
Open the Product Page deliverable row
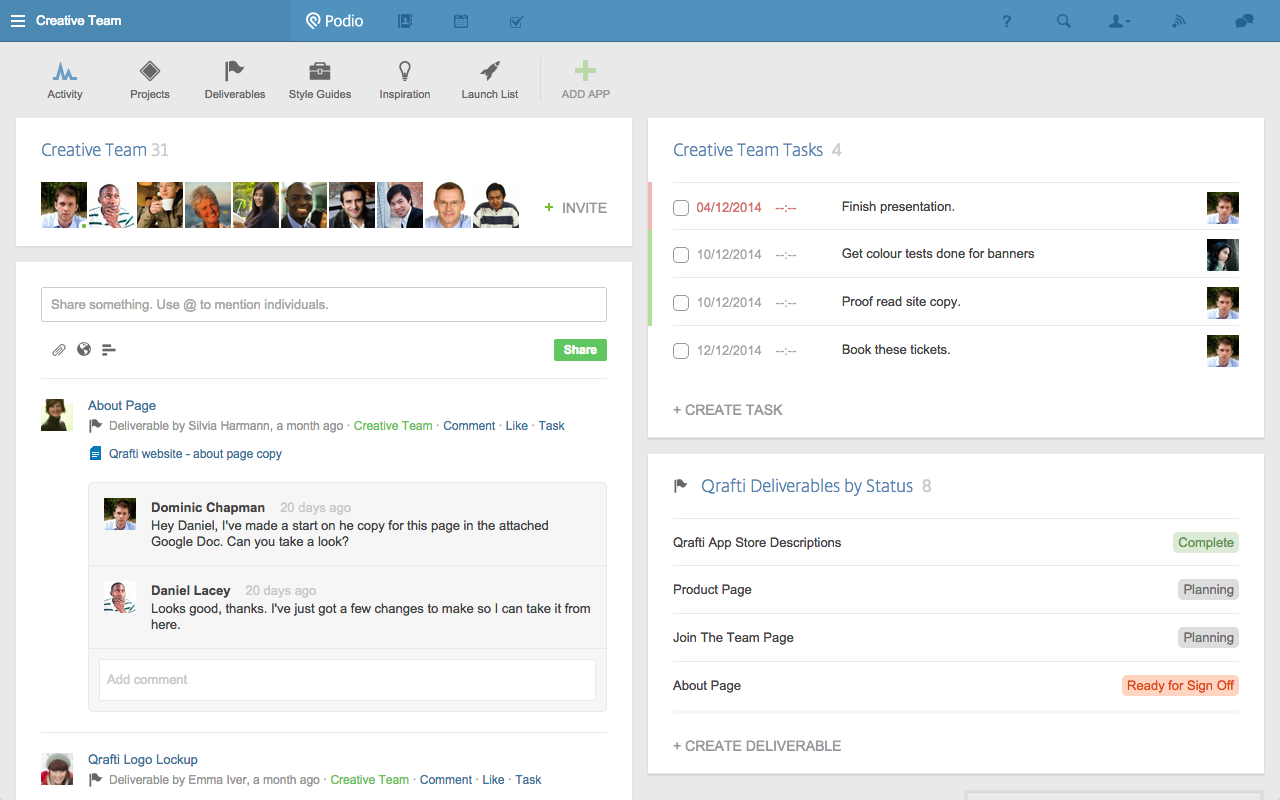point(956,590)
